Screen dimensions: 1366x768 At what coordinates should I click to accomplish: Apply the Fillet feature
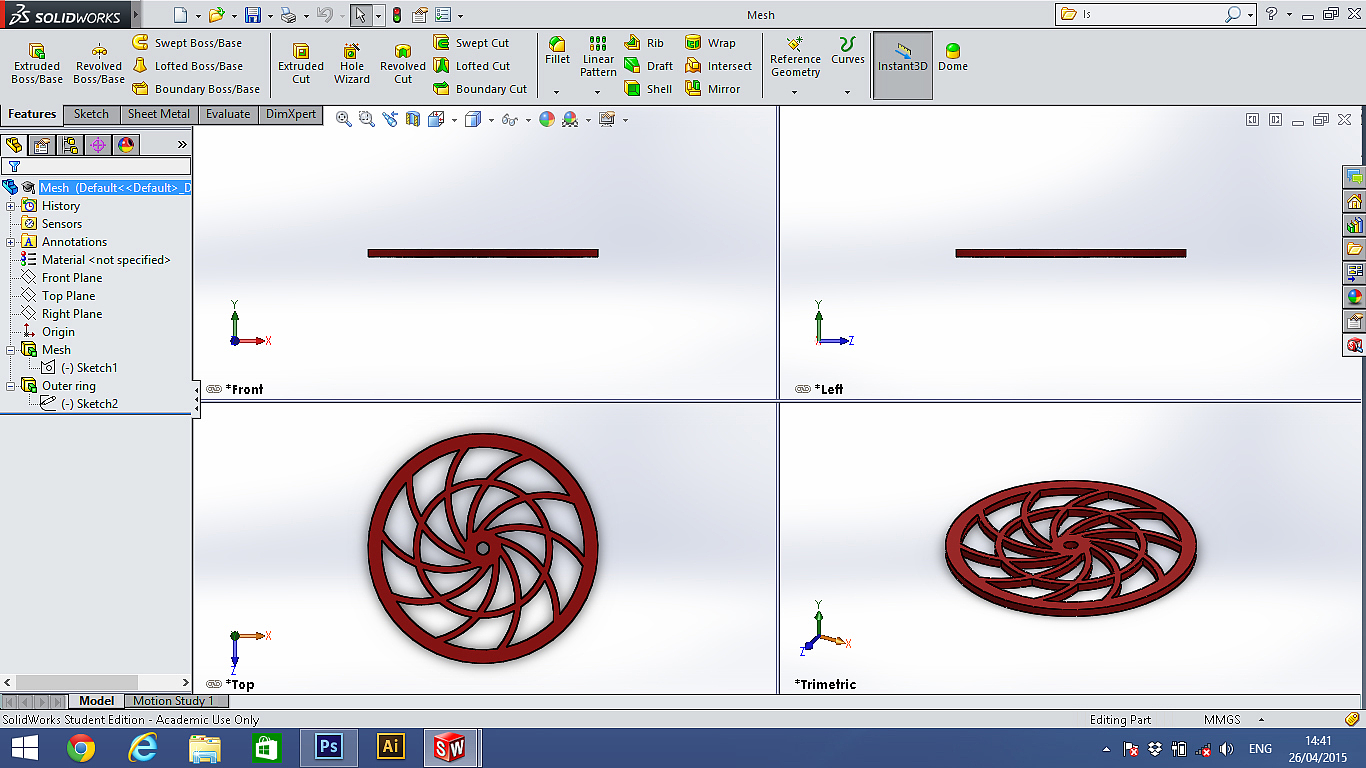pyautogui.click(x=557, y=50)
